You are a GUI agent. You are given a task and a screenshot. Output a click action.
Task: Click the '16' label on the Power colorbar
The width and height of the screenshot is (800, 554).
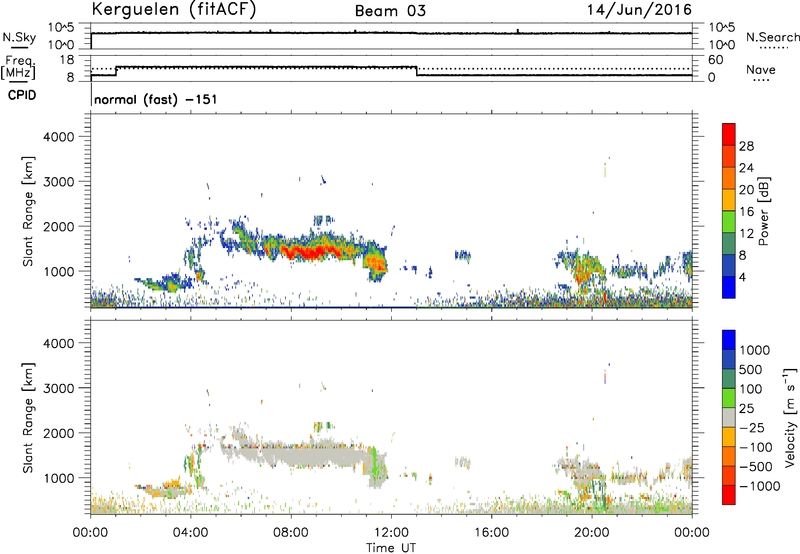coord(746,212)
